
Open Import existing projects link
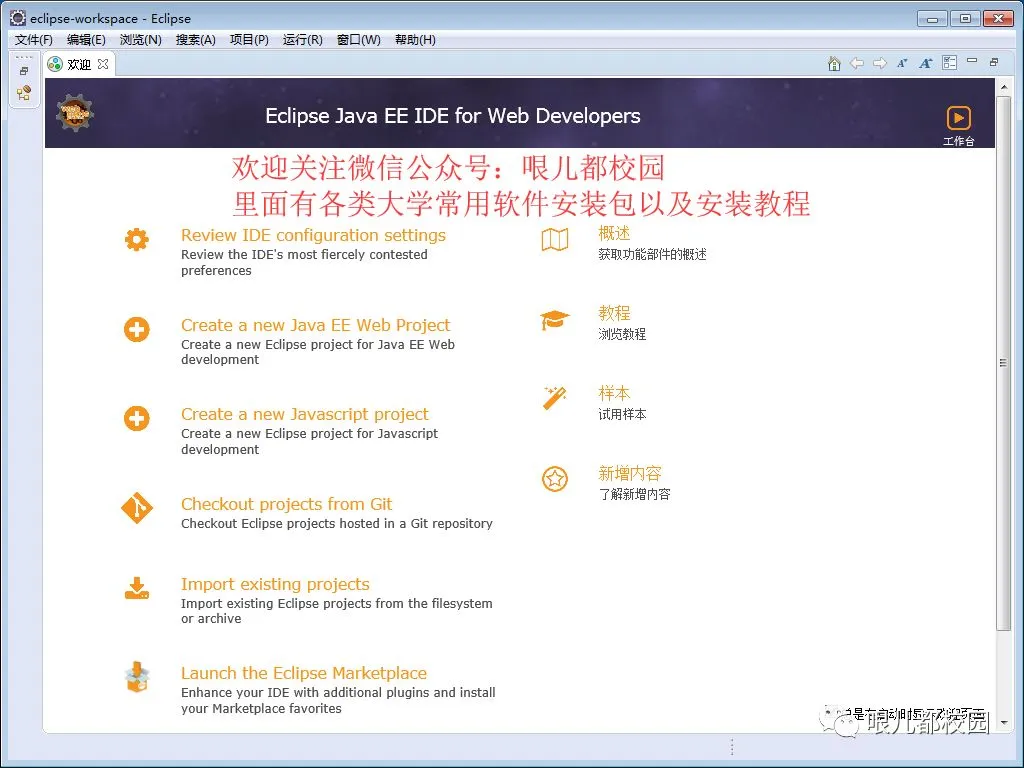pyautogui.click(x=275, y=584)
